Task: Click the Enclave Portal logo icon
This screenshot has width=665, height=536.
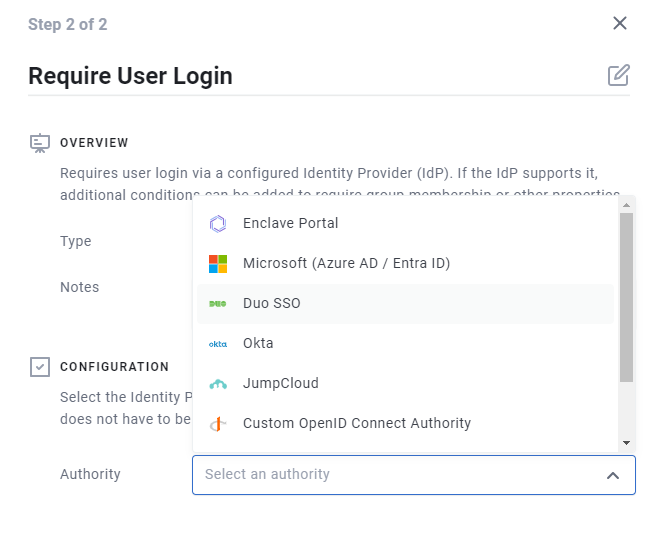Action: (218, 223)
